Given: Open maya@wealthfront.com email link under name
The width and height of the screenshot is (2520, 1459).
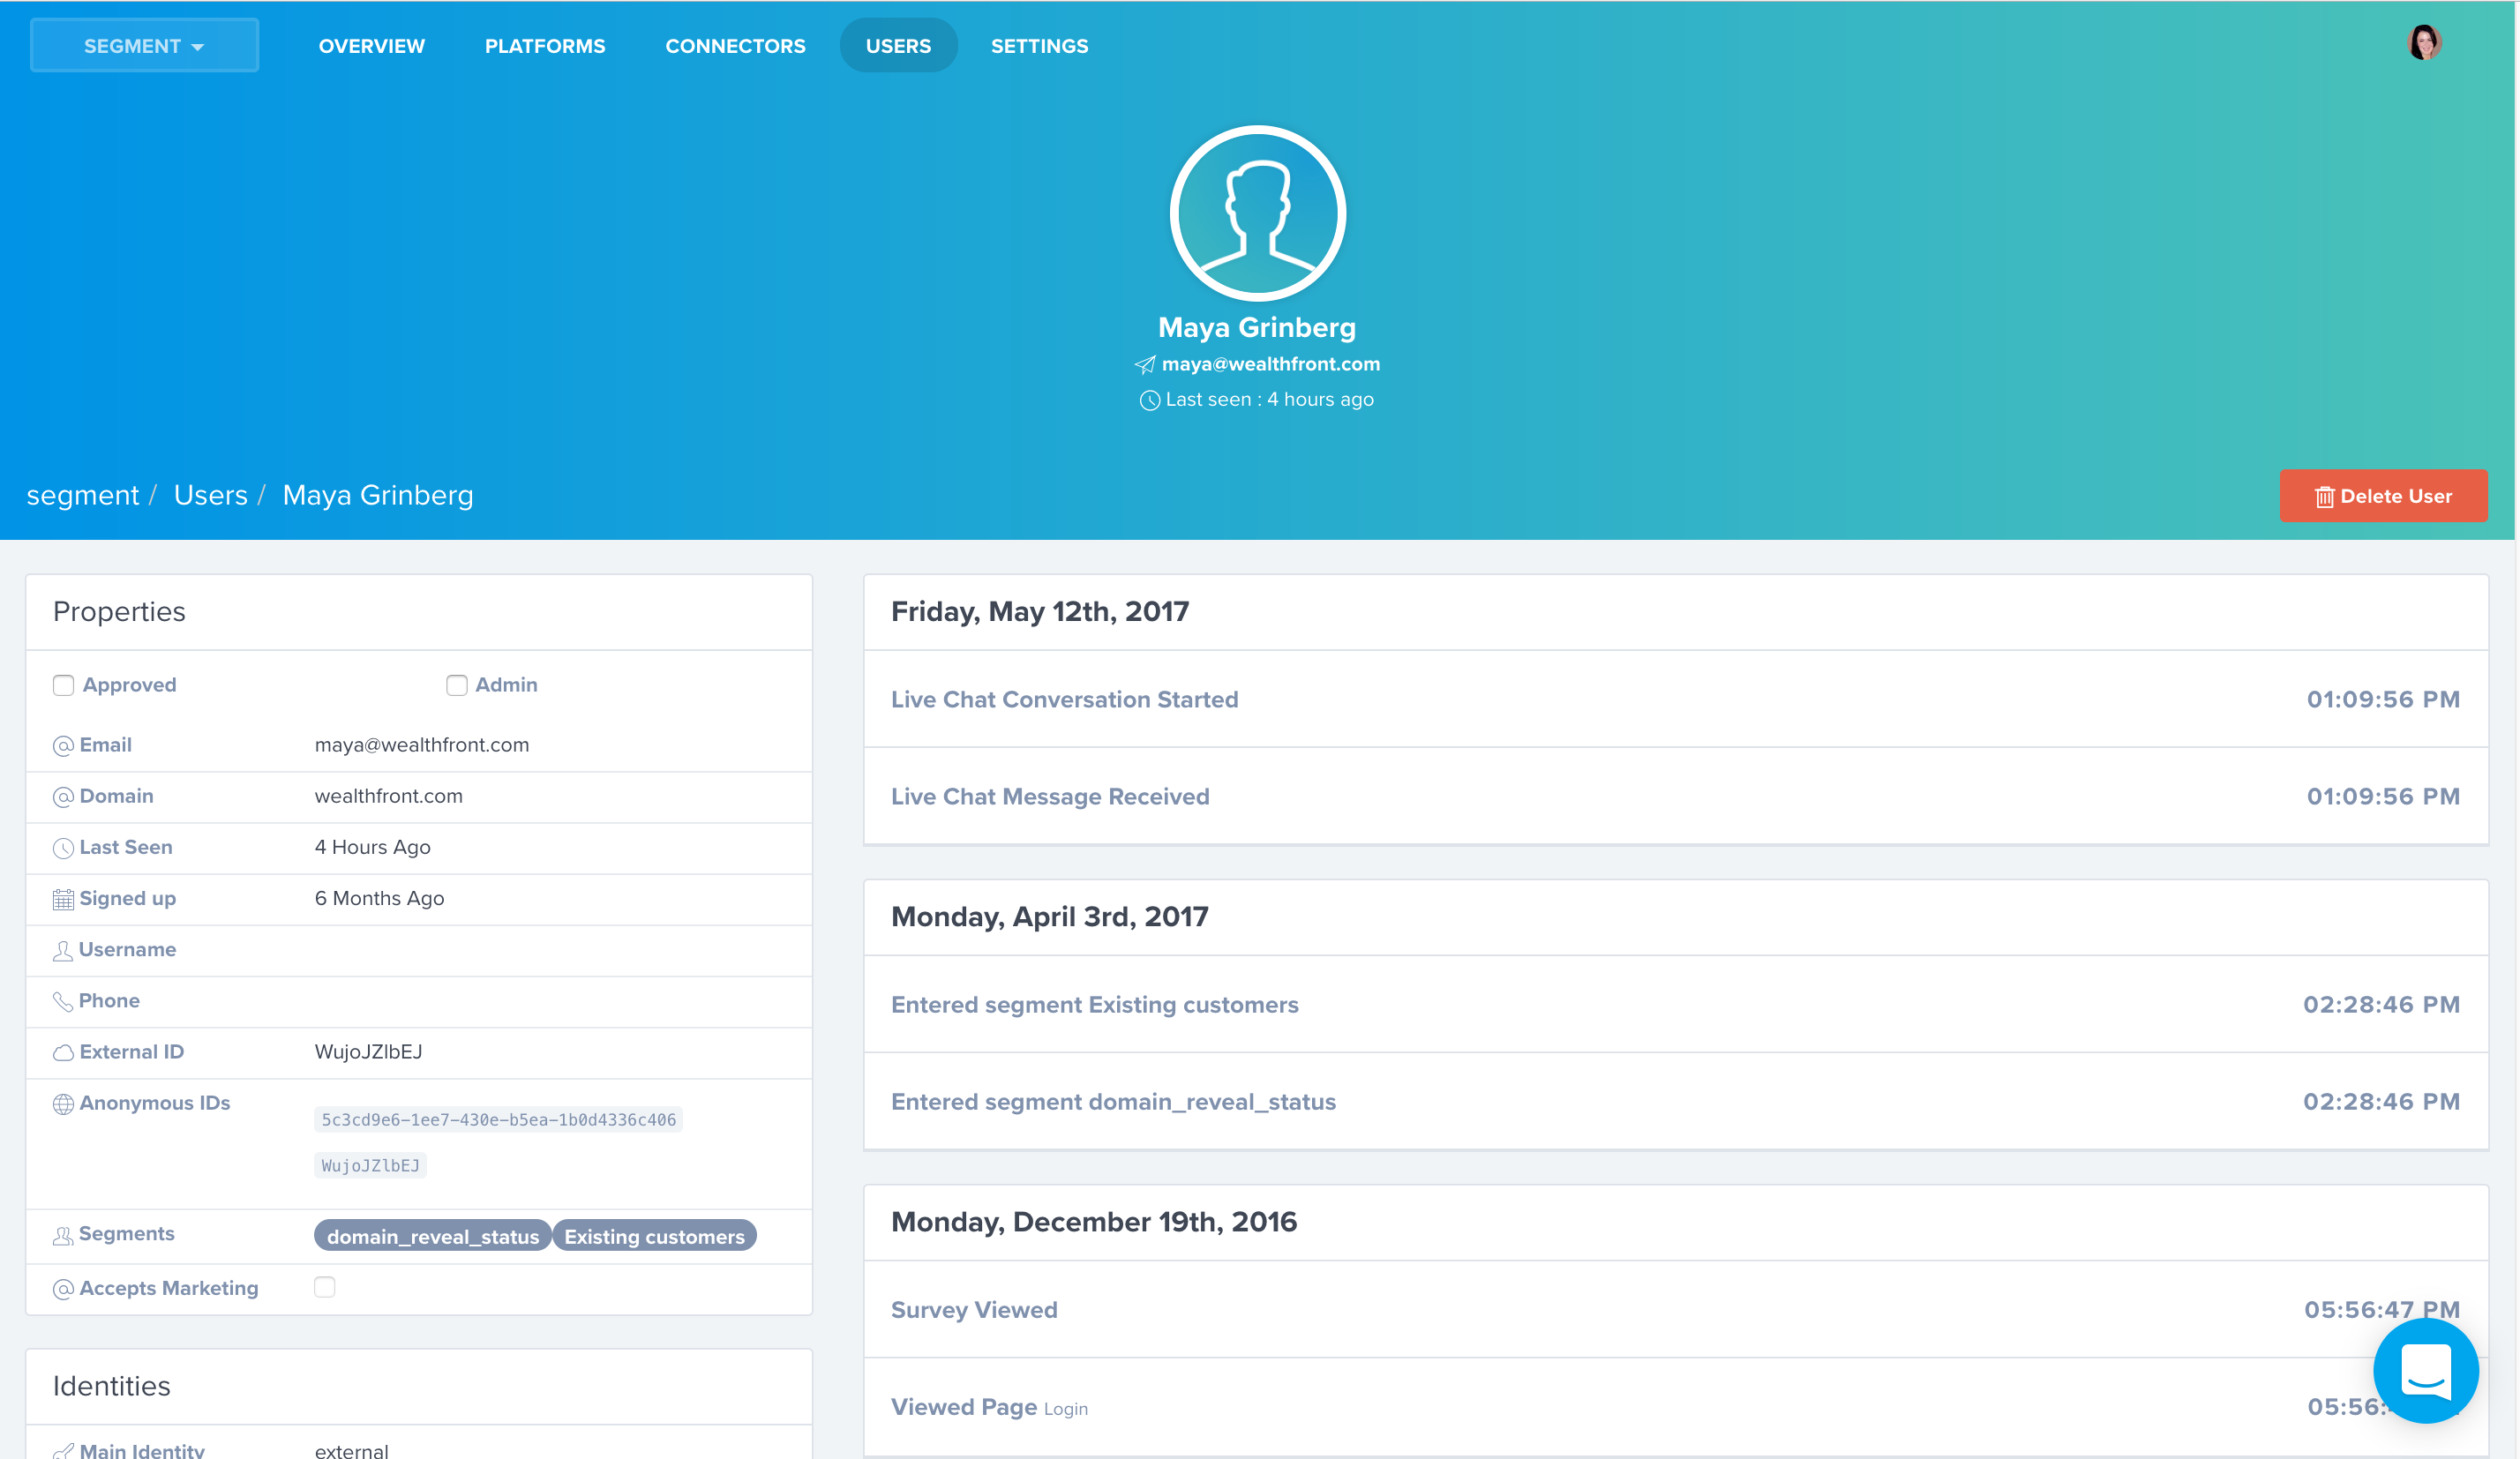Looking at the screenshot, I should pos(1270,364).
